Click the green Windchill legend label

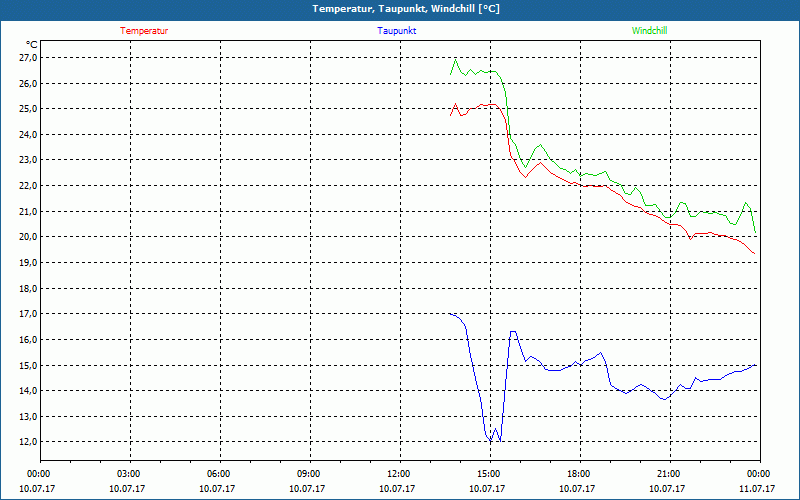pyautogui.click(x=649, y=31)
